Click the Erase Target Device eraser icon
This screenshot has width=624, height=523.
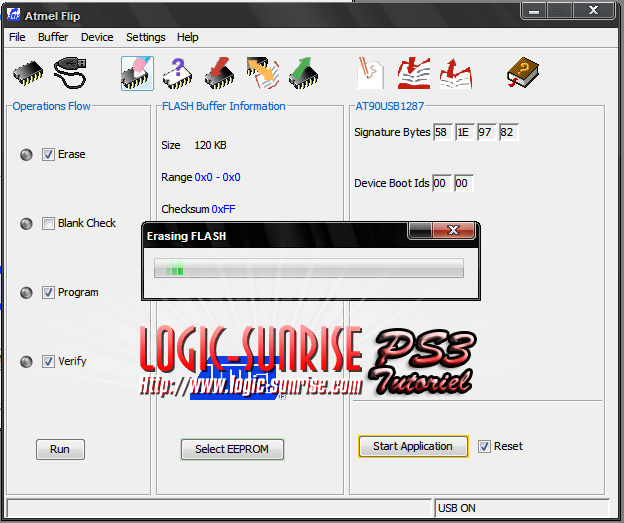(137, 73)
